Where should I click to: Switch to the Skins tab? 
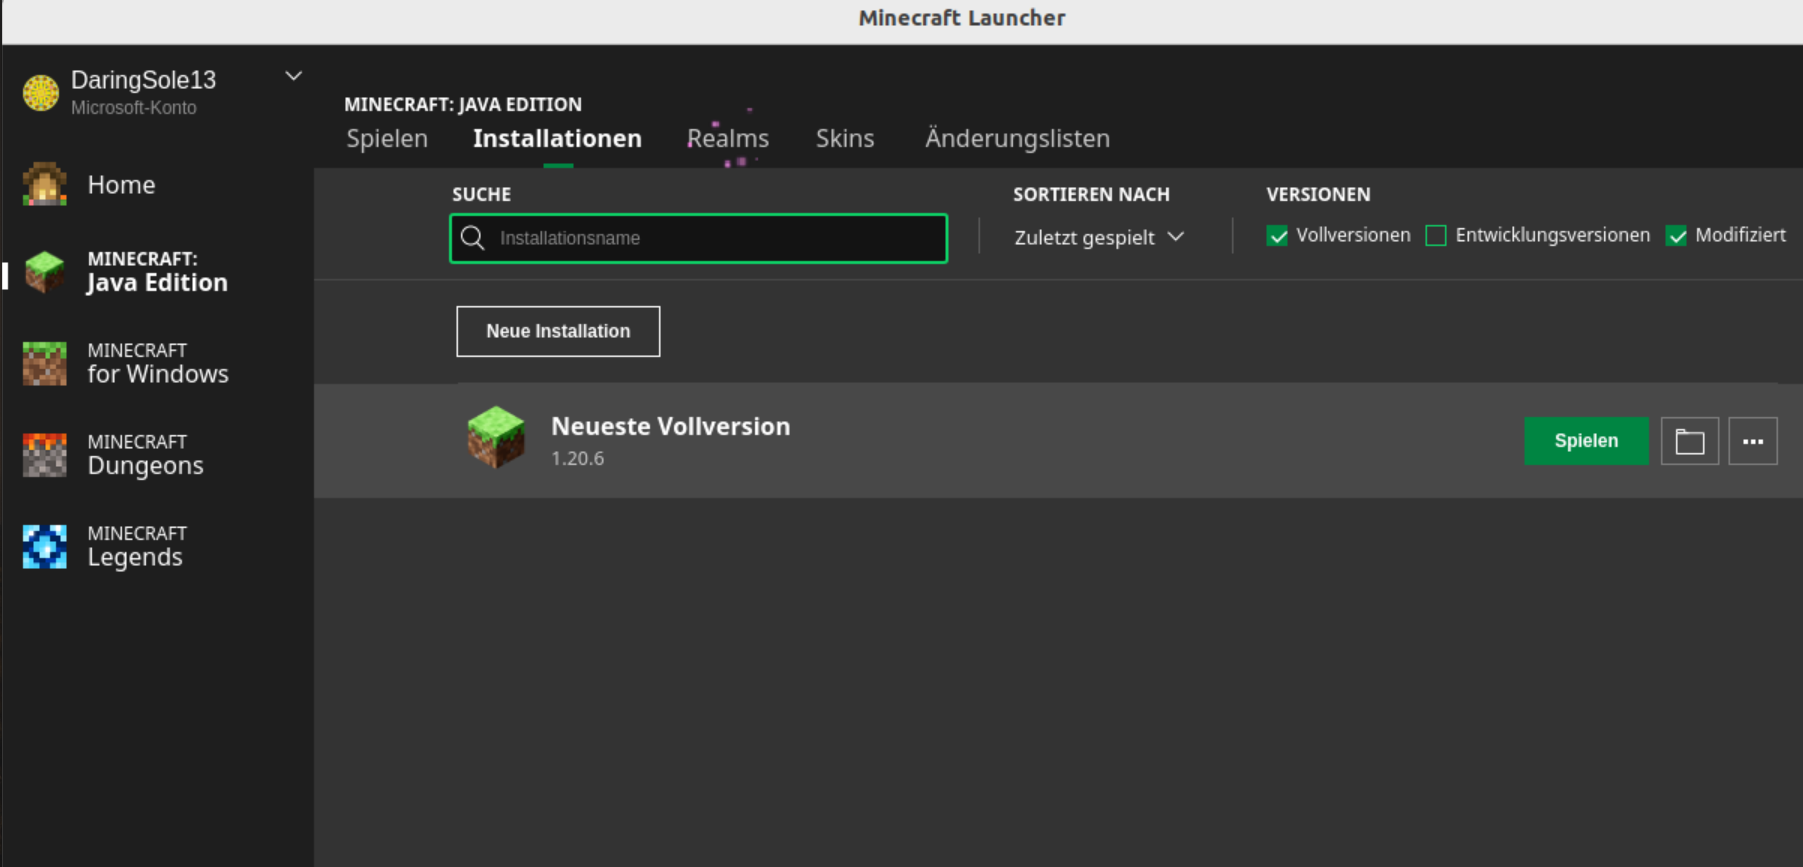click(x=845, y=138)
